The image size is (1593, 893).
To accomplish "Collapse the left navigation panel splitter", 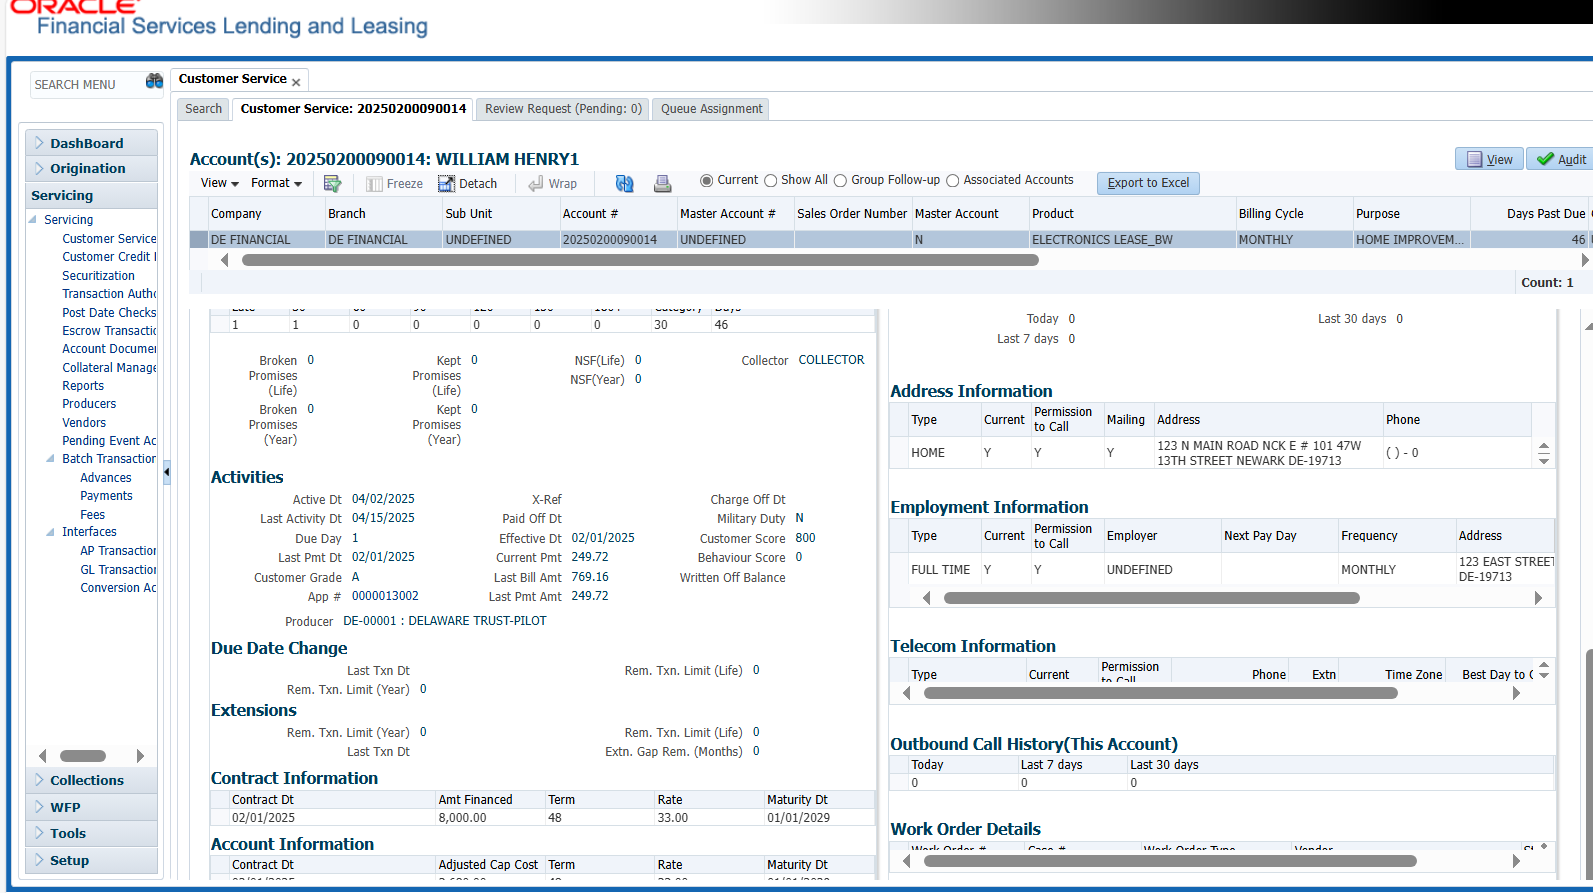I will pos(167,472).
